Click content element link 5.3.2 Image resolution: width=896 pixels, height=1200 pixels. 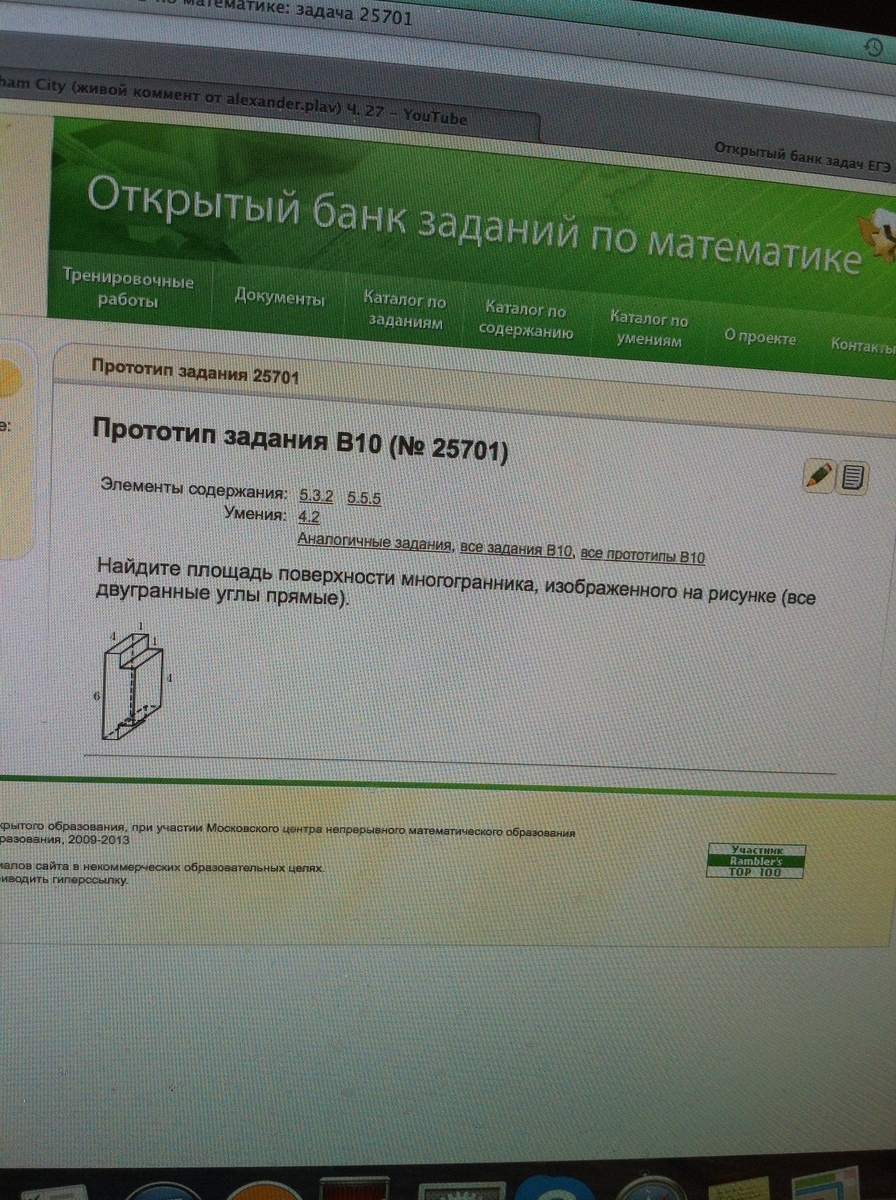316,496
